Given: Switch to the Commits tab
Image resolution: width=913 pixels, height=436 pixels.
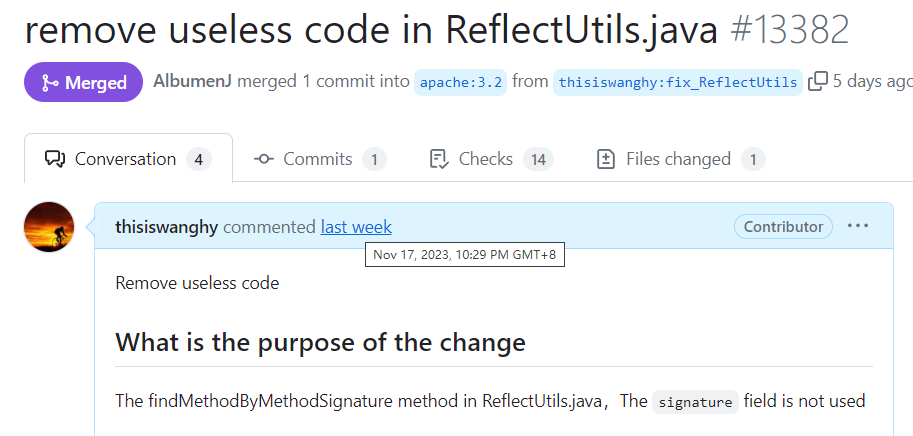Looking at the screenshot, I should coord(320,159).
